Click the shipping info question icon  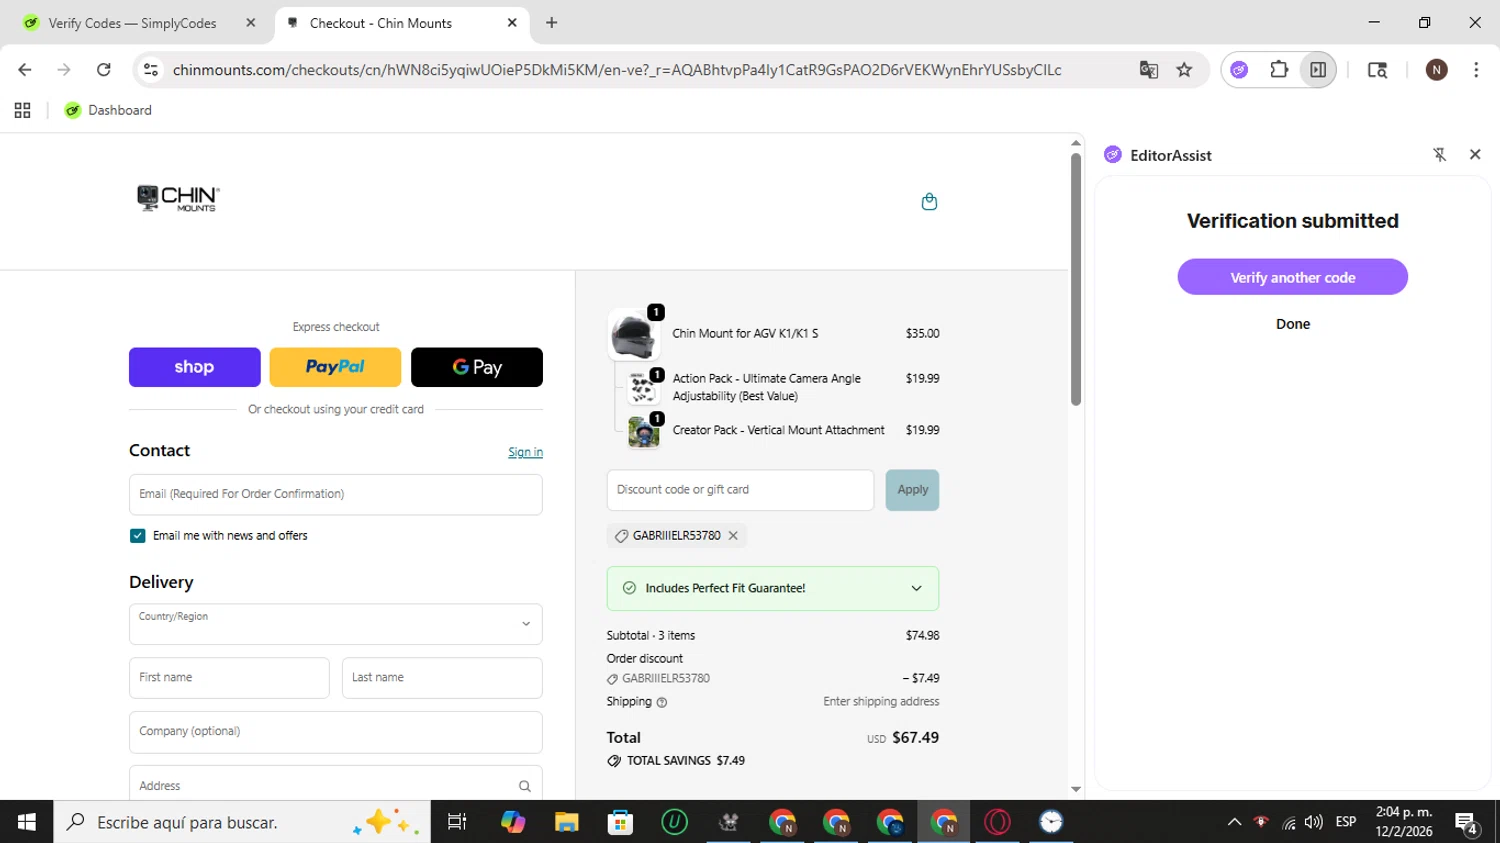[x=661, y=702]
